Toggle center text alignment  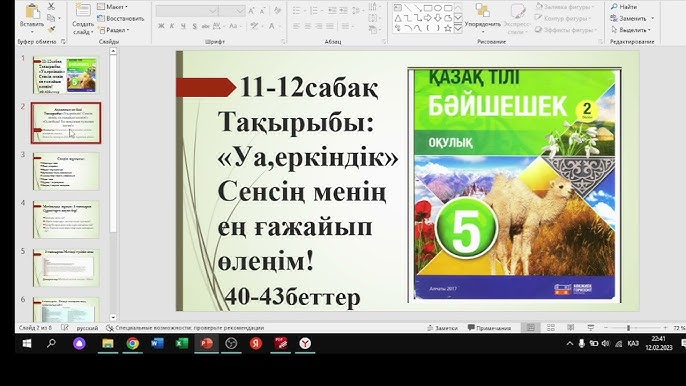click(x=308, y=26)
